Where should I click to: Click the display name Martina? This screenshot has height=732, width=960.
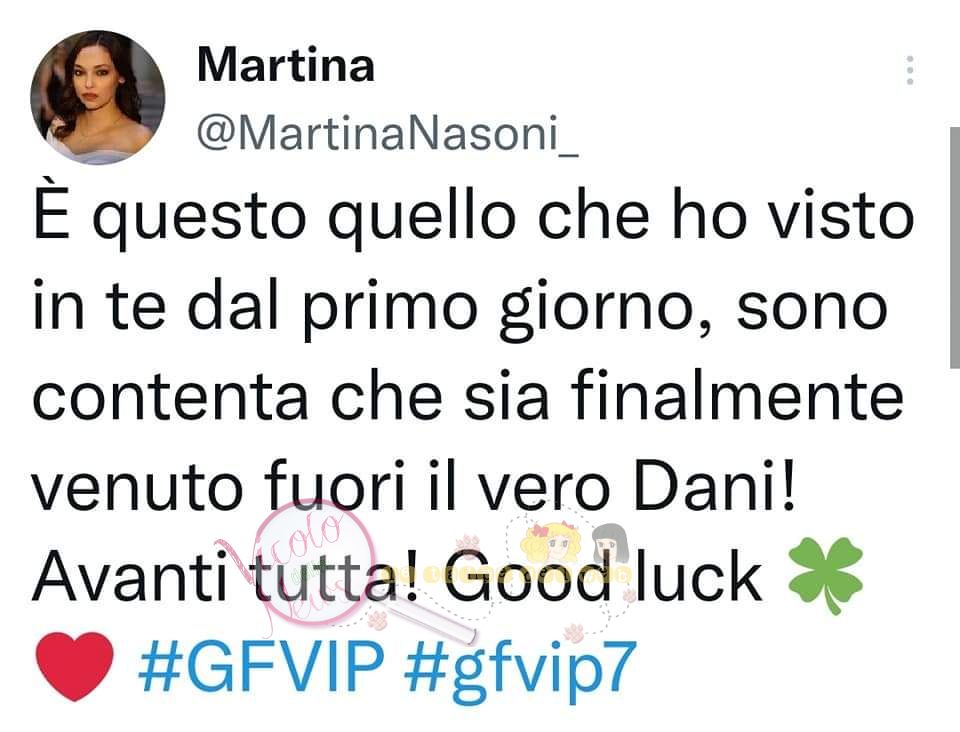coord(286,65)
